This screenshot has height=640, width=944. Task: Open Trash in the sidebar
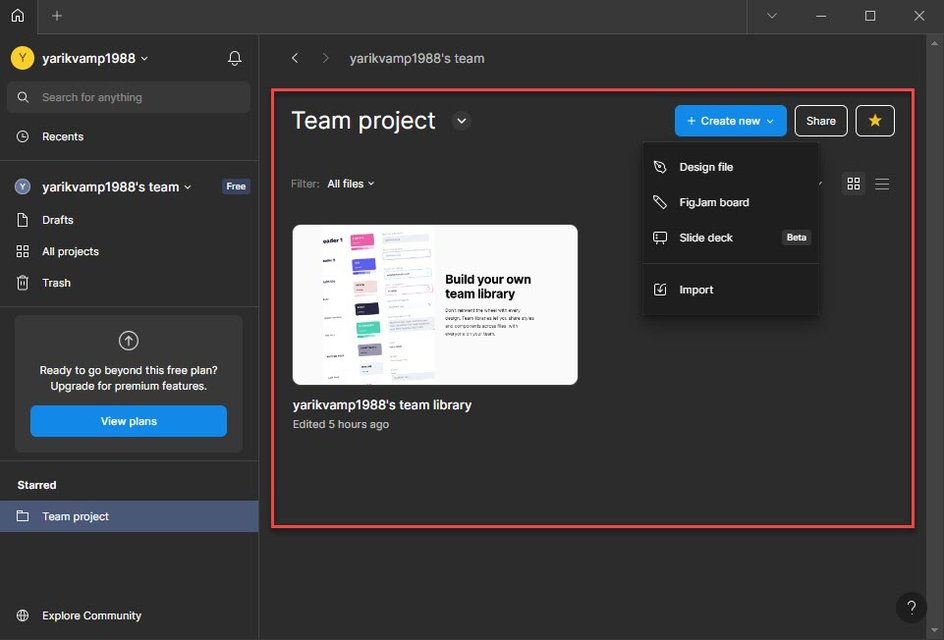(x=129, y=283)
